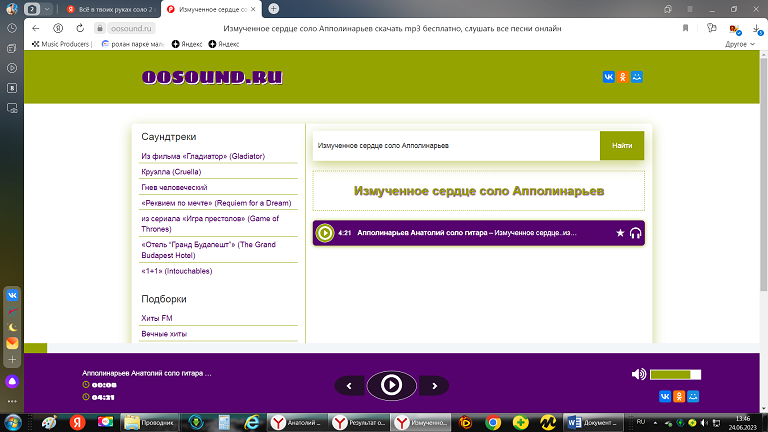Share via the Odnoklassniki icon in the bottom player
The image size is (768, 432).
pyautogui.click(x=679, y=396)
